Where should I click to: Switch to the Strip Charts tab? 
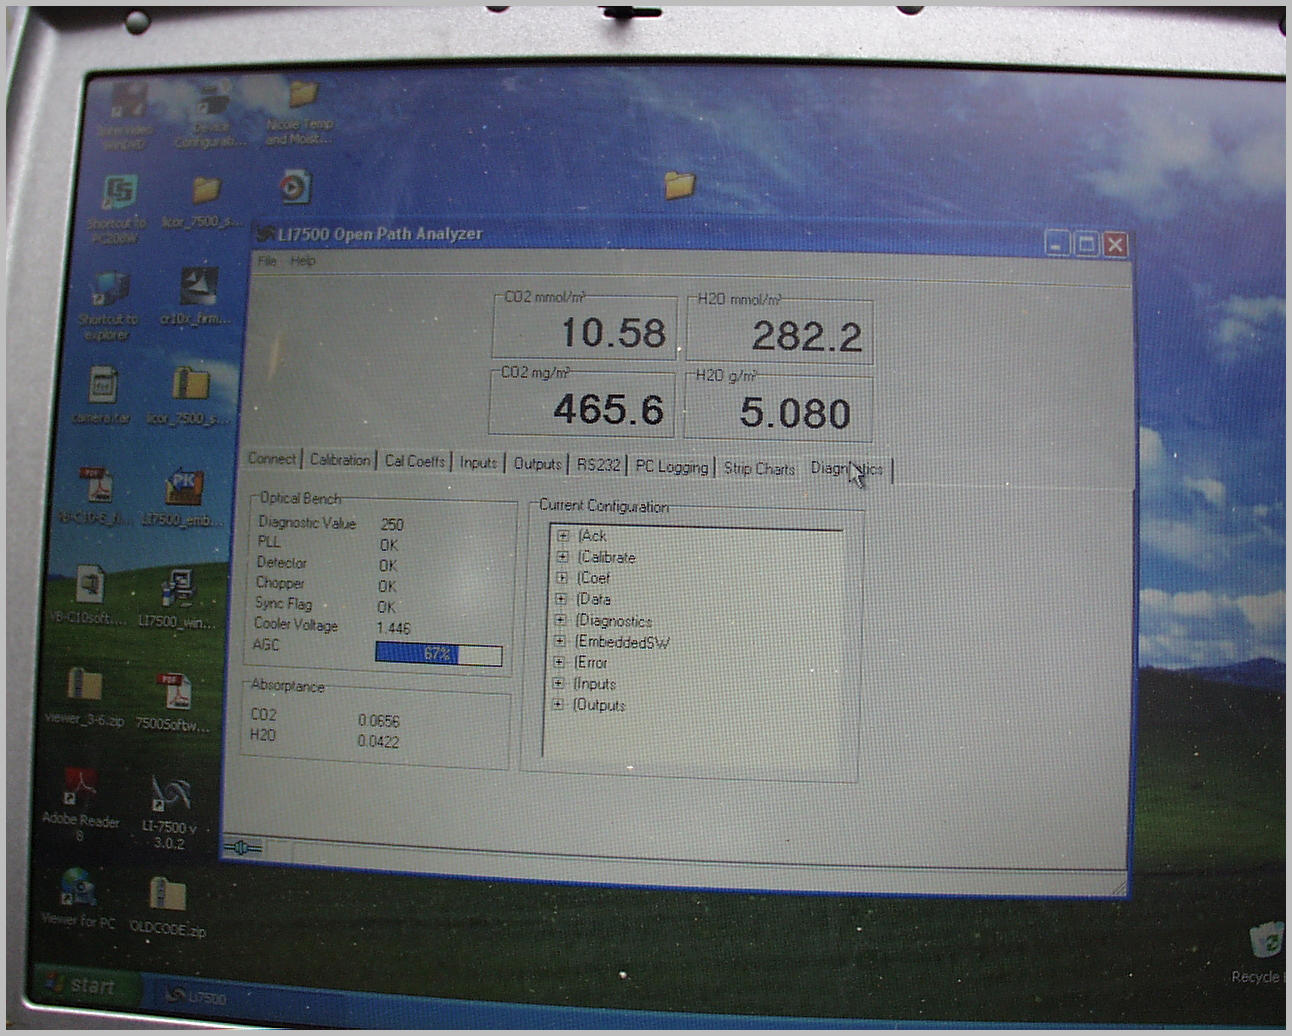point(759,468)
